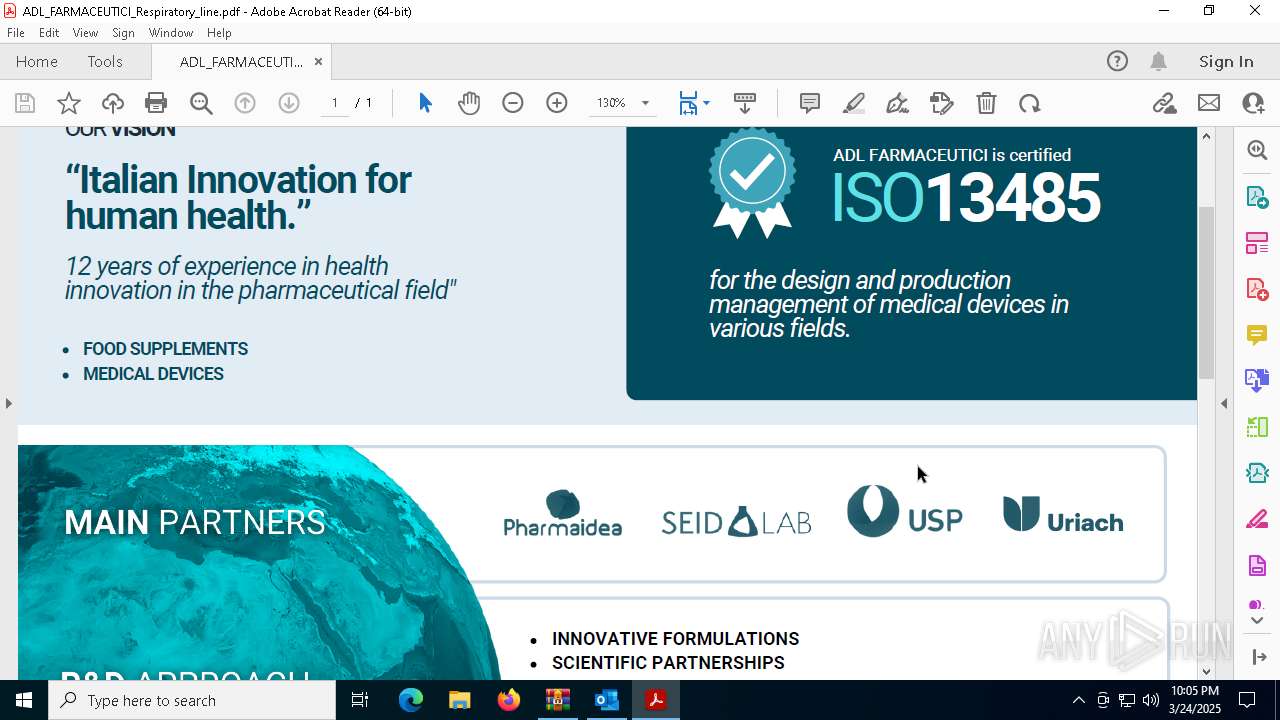Select the arrow selection tool
This screenshot has width=1280, height=720.
[x=425, y=103]
